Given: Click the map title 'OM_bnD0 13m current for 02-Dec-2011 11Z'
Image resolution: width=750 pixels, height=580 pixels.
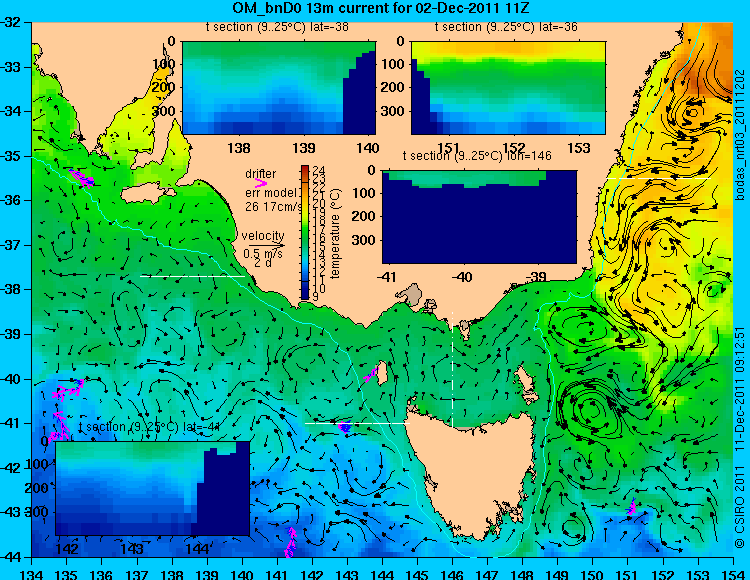Looking at the screenshot, I should pos(381,8).
